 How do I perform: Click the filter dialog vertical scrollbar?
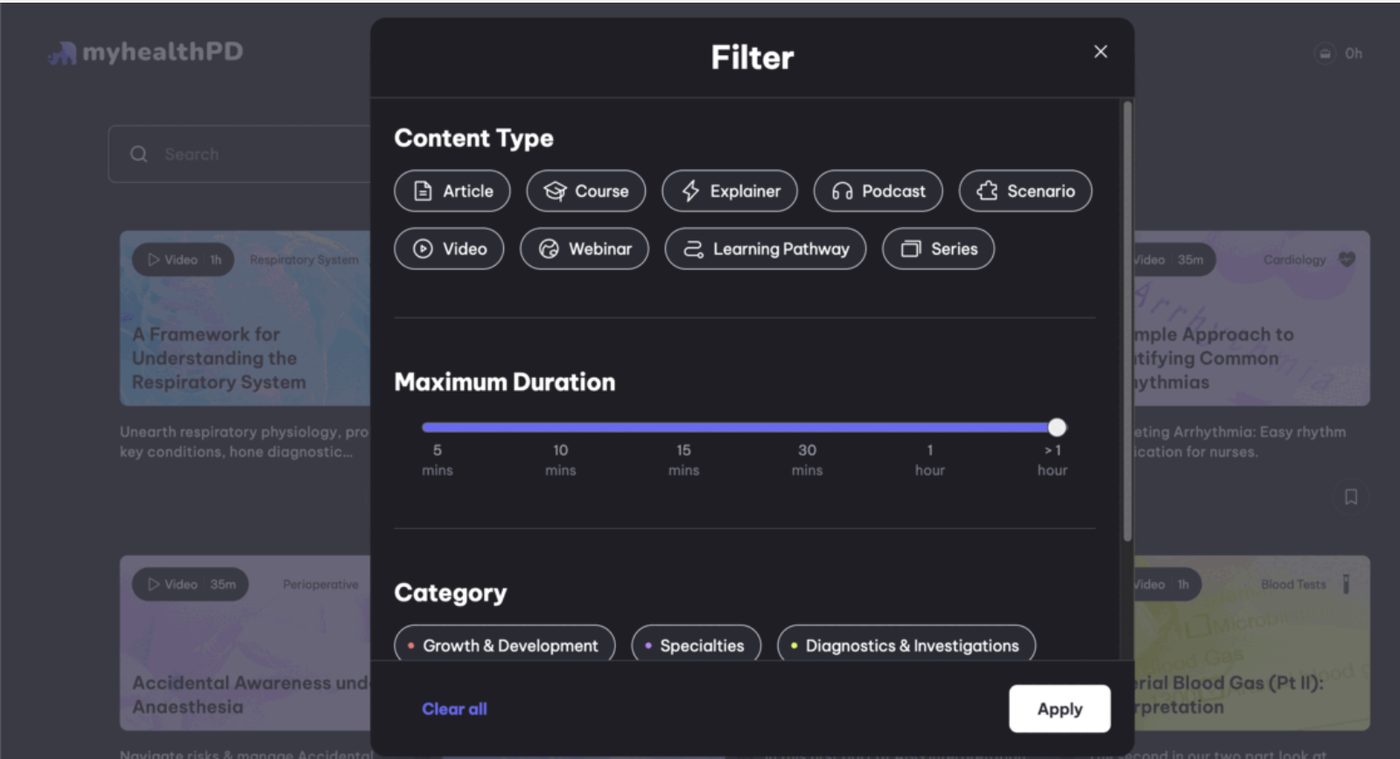coord(1128,322)
